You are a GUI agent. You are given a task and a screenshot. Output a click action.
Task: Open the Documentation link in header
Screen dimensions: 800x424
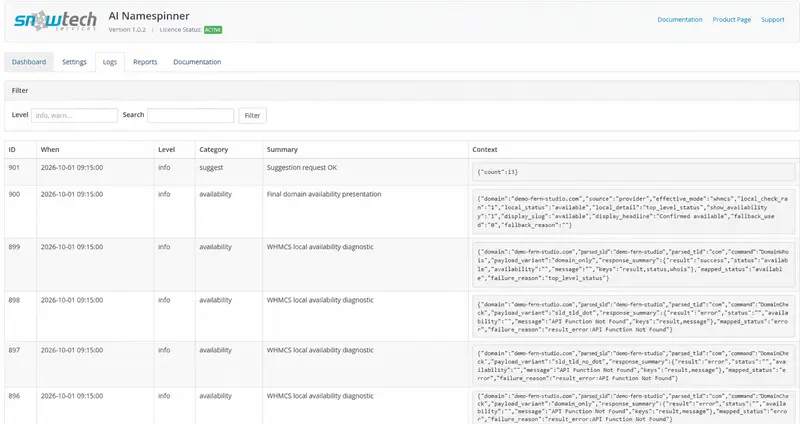tap(680, 19)
